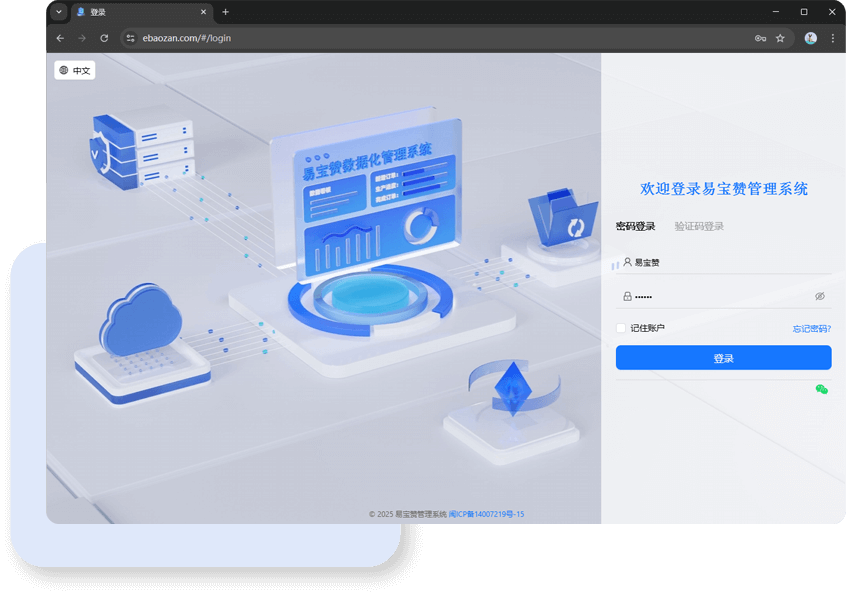Click the WeChat login icon

click(x=821, y=389)
